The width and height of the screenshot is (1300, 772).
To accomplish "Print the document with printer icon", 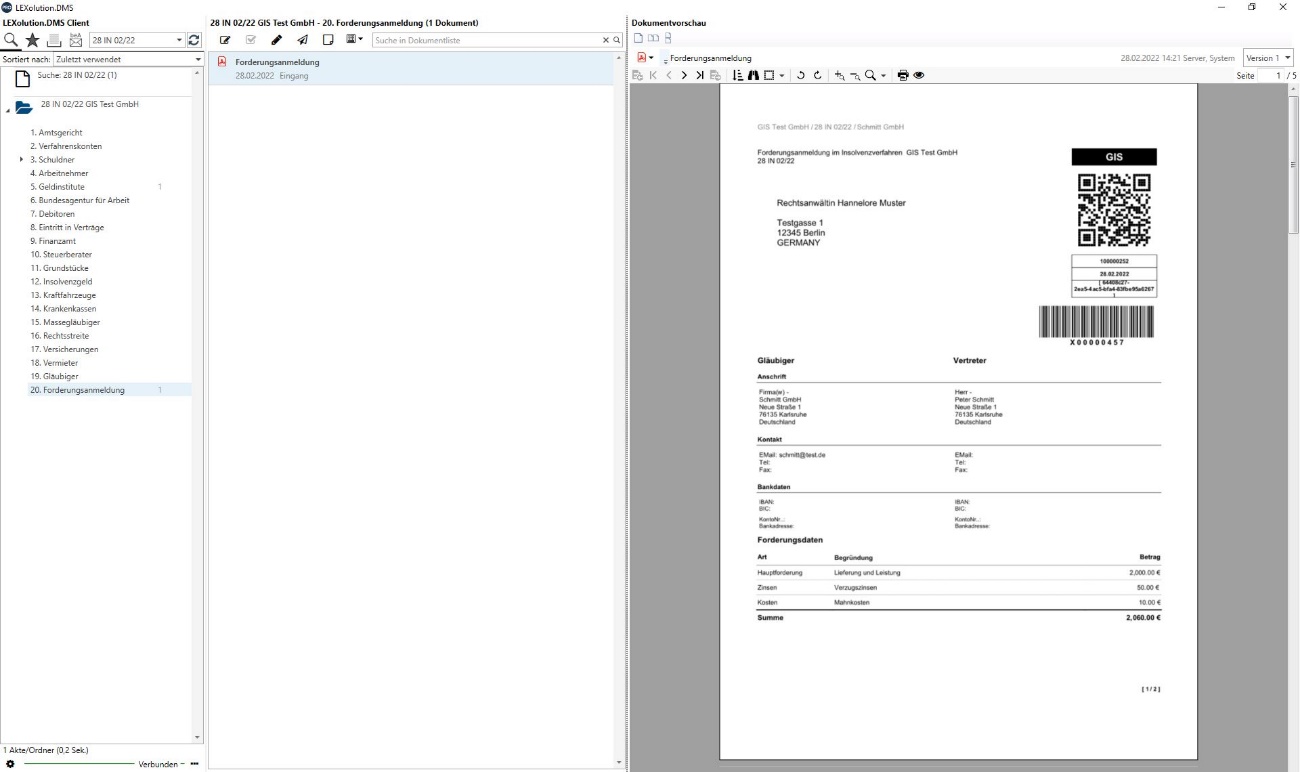I will click(903, 75).
